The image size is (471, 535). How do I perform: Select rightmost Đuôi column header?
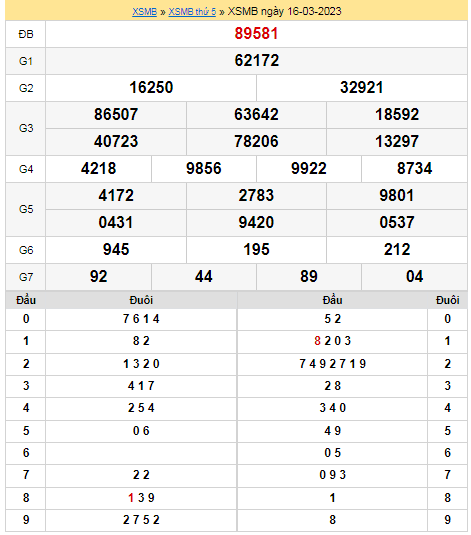point(447,300)
